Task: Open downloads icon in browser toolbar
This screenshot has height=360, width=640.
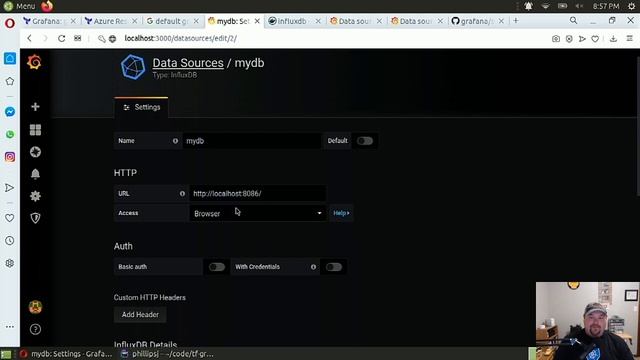Action: [x=613, y=39]
